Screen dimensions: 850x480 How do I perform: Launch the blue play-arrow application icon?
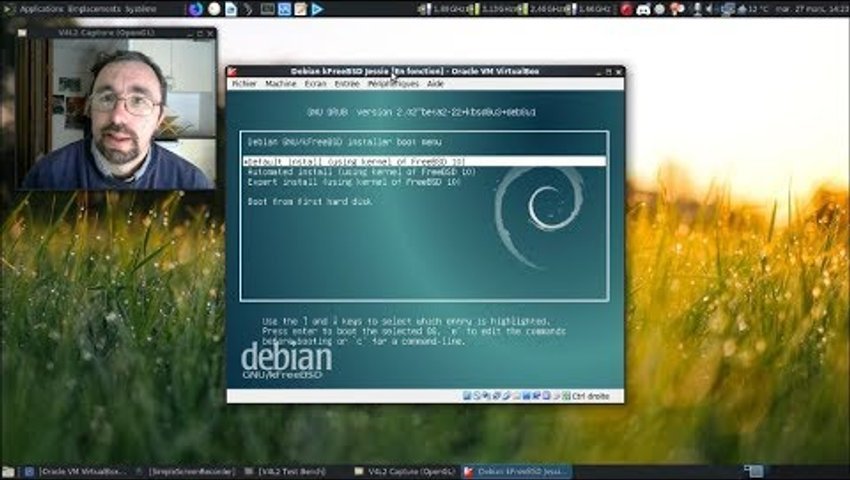pos(318,9)
